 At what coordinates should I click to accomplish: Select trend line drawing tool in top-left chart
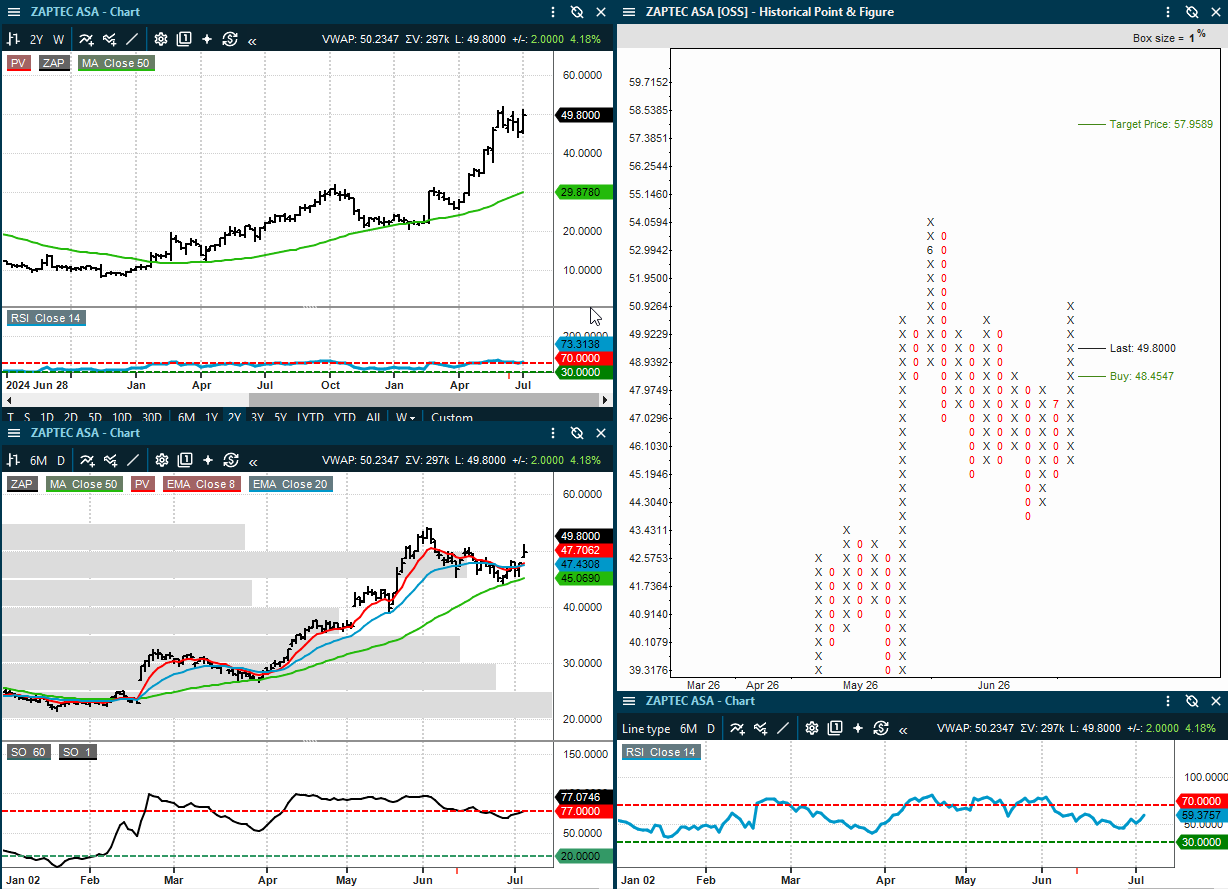(x=132, y=40)
